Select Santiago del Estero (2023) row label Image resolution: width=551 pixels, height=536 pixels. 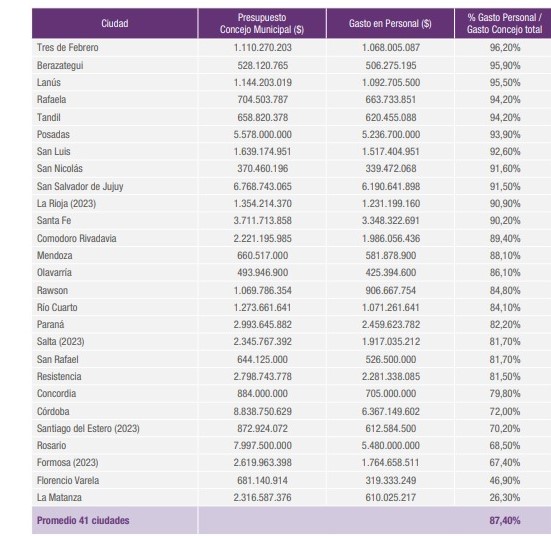88,428
